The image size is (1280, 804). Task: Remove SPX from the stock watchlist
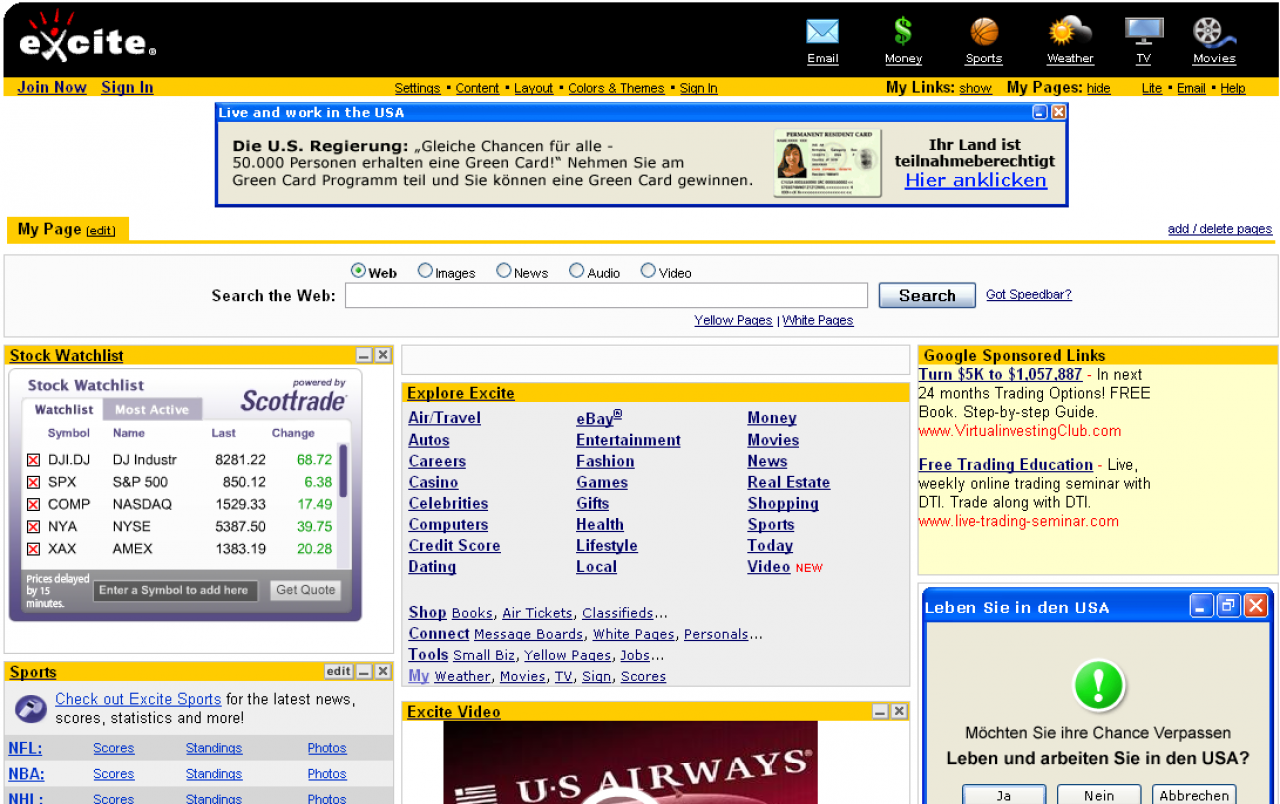(x=33, y=482)
